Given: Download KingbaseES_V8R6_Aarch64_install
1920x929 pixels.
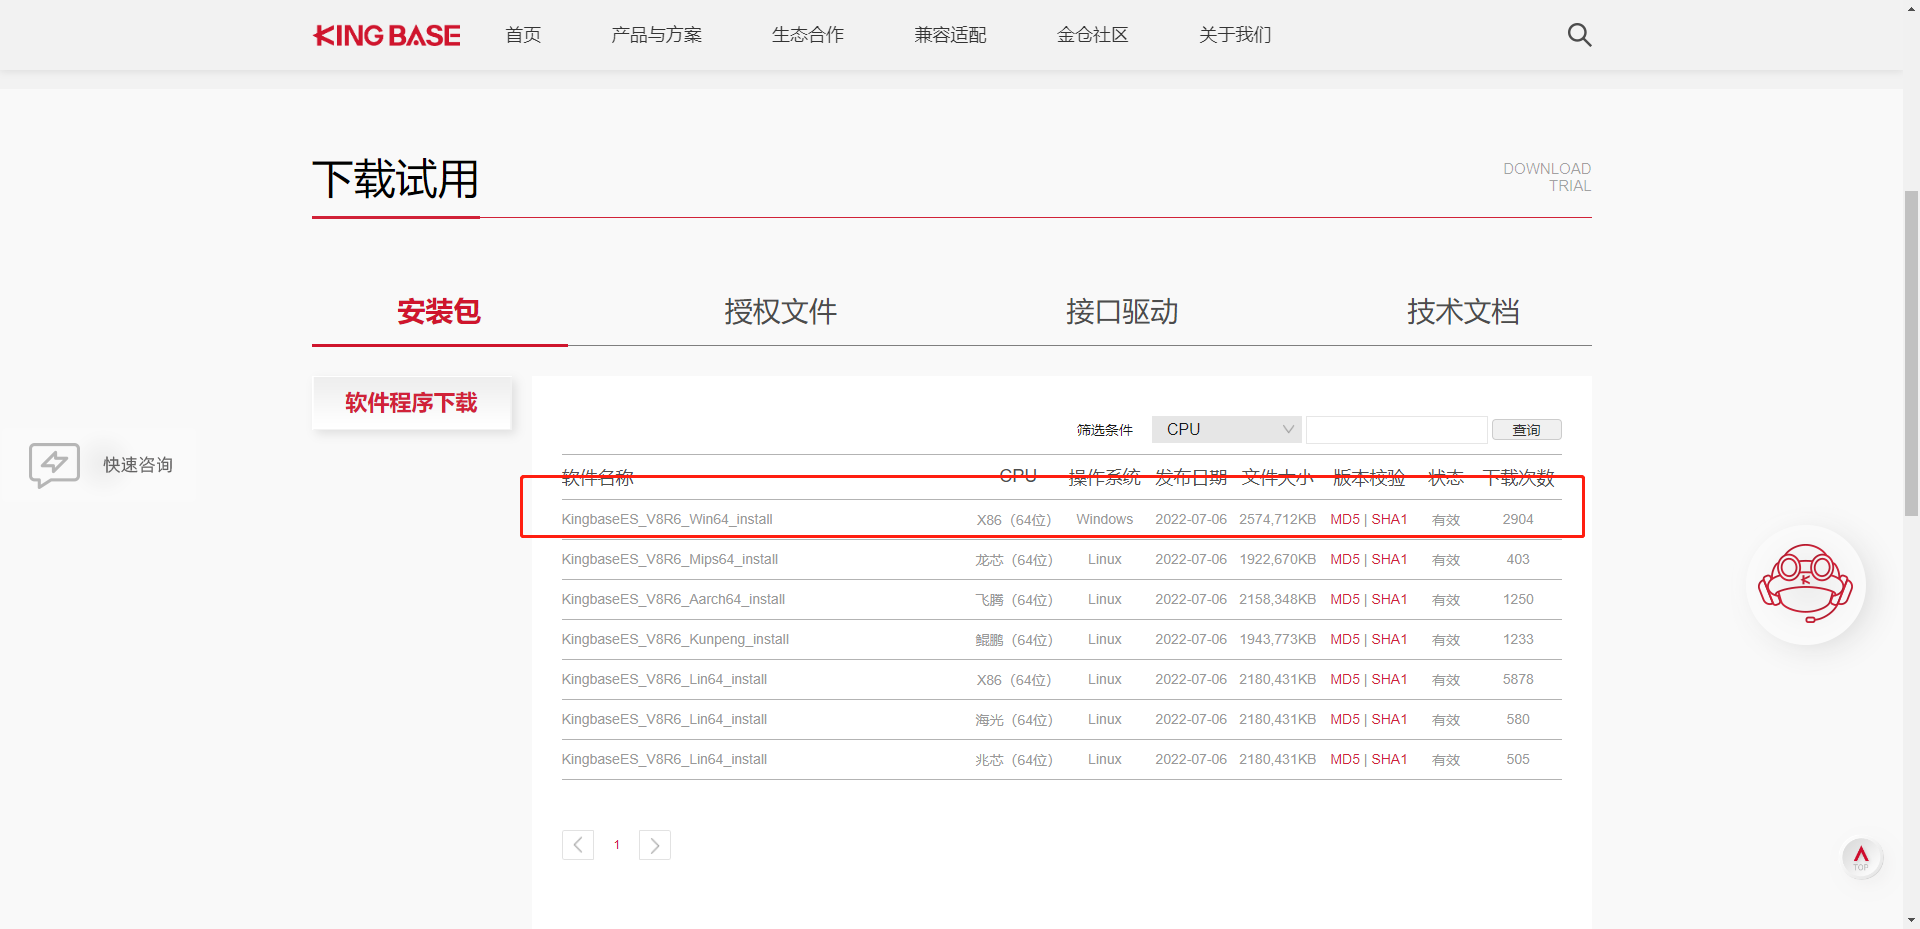Looking at the screenshot, I should (673, 599).
